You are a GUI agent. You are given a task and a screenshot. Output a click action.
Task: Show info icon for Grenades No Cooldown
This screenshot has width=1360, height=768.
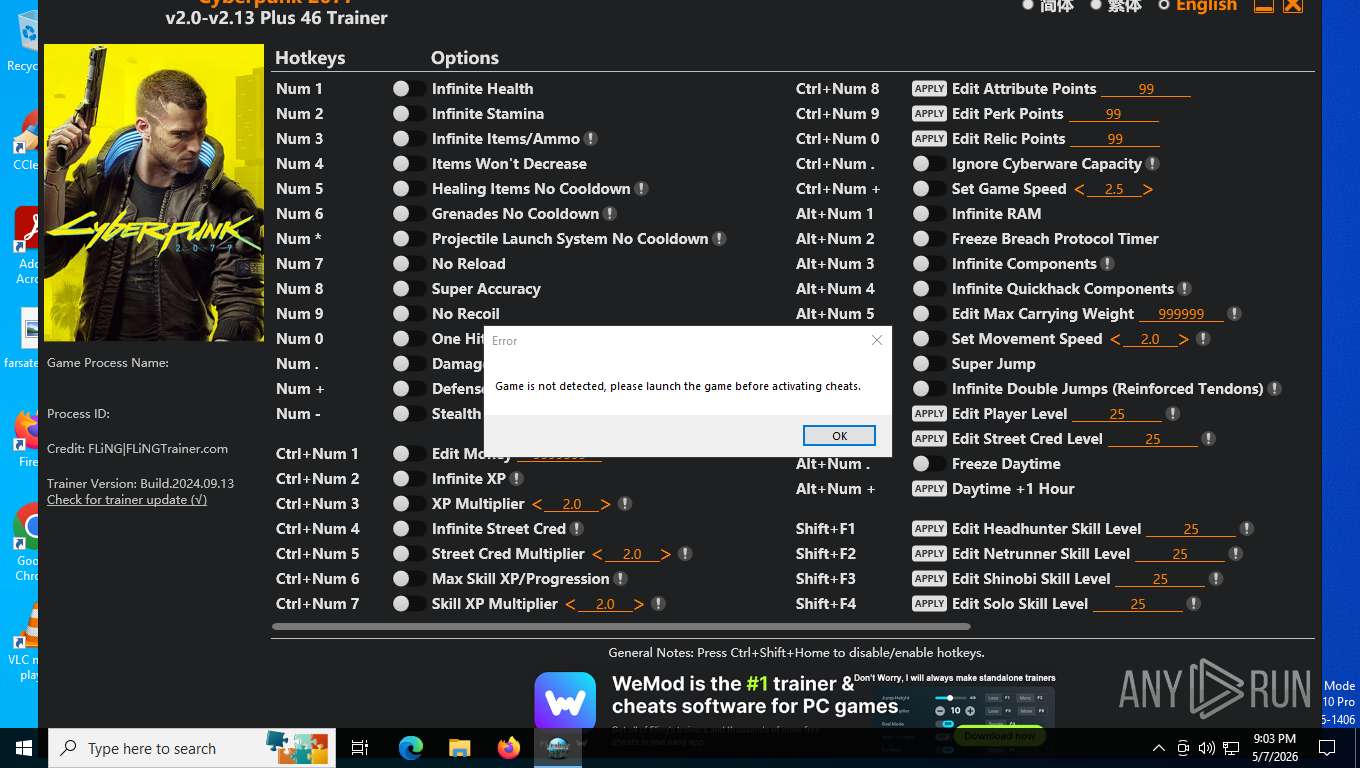(x=610, y=214)
